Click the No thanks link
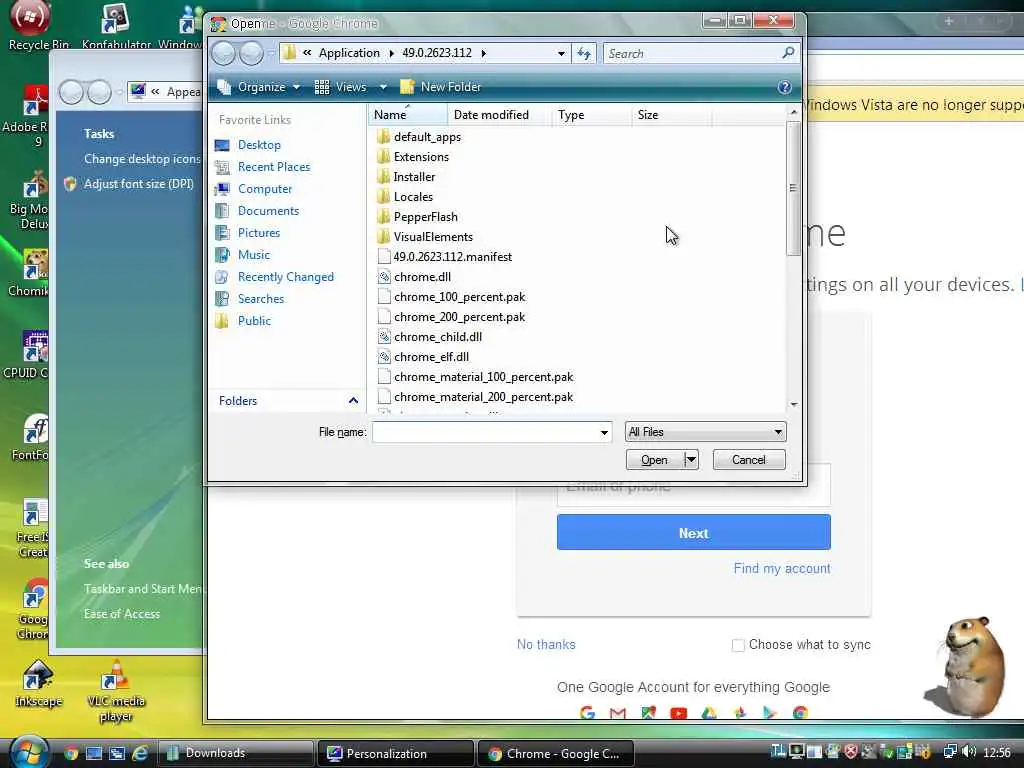This screenshot has height=768, width=1024. (x=546, y=645)
